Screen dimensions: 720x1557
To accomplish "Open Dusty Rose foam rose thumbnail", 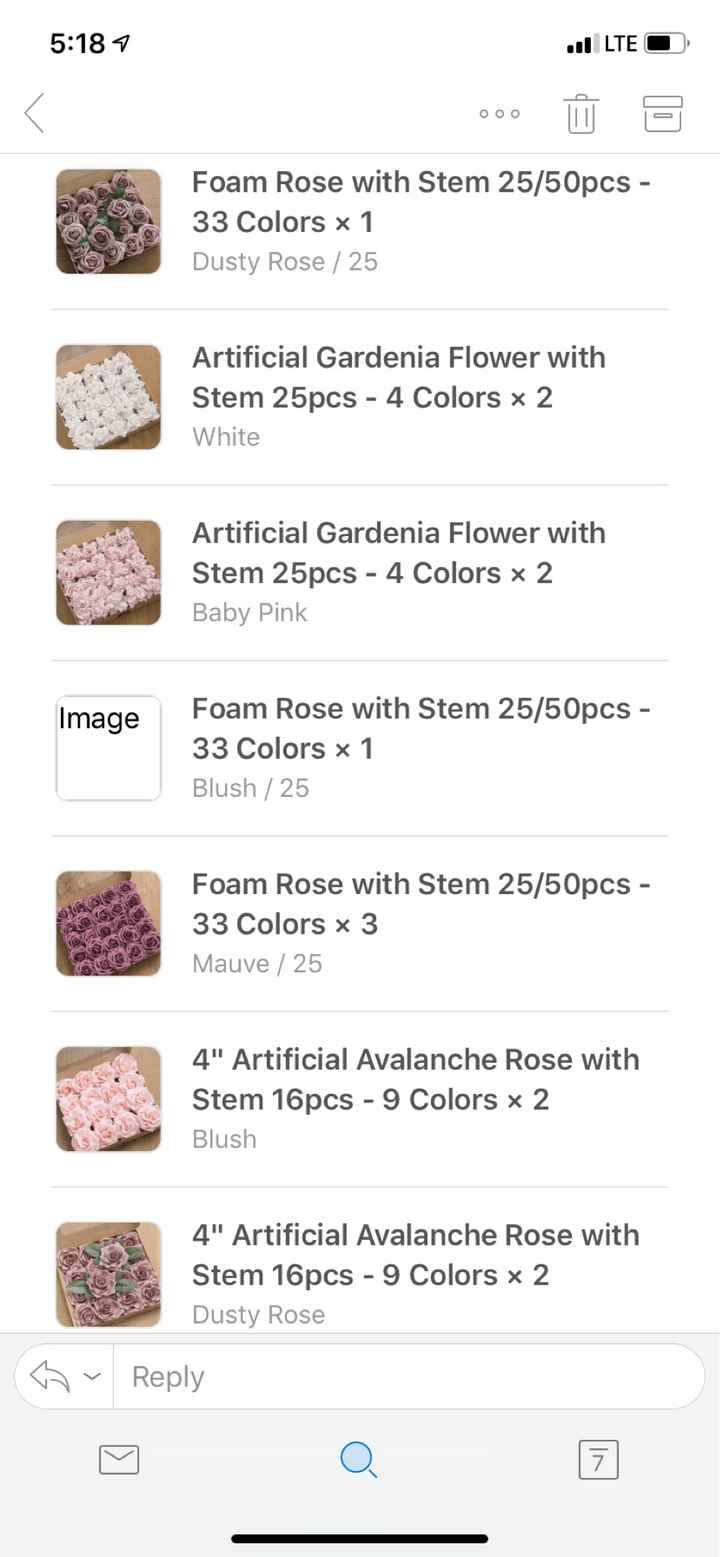I will 108,221.
